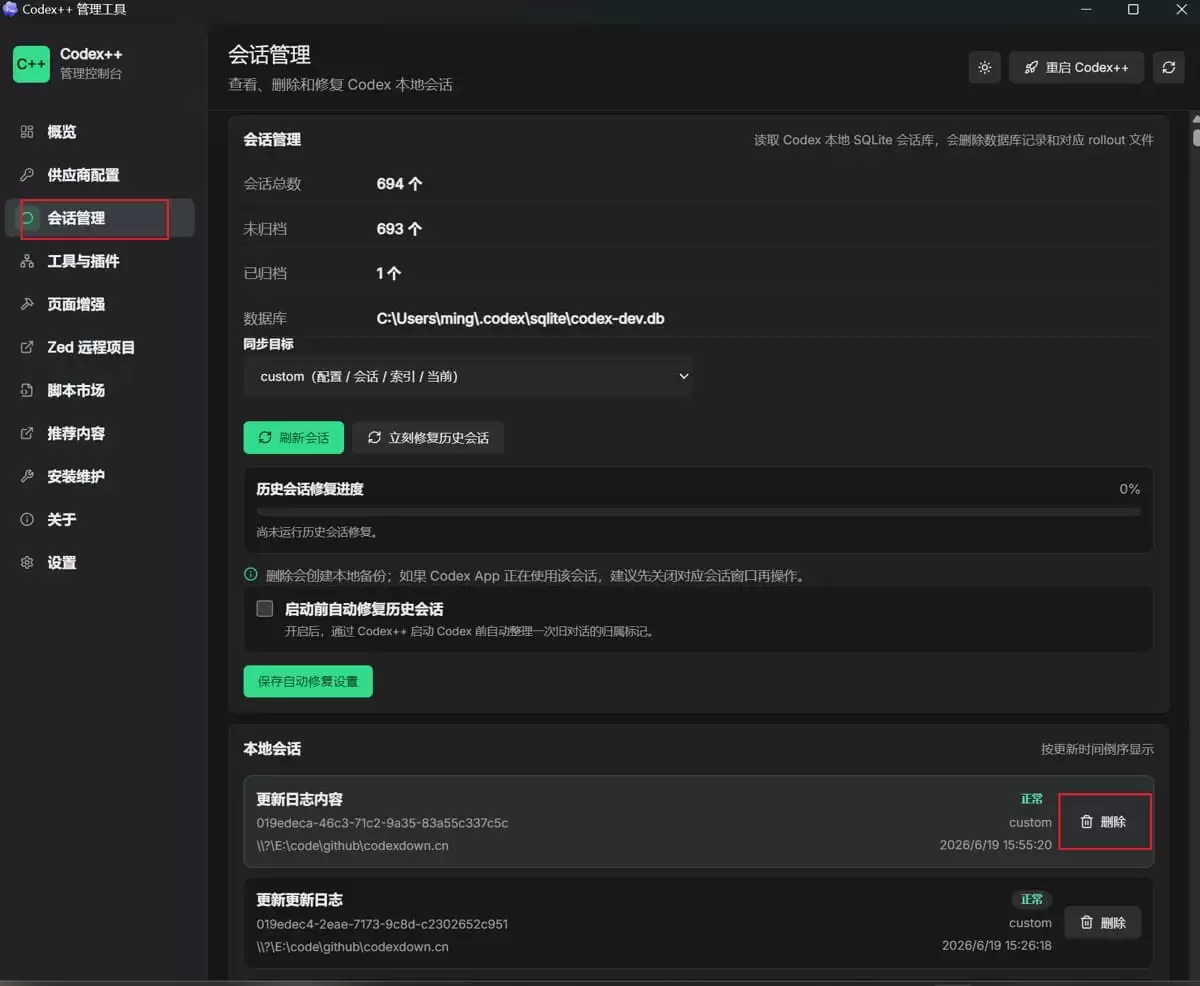Open 脚本市场 page
This screenshot has height=986, width=1200.
(x=100, y=390)
